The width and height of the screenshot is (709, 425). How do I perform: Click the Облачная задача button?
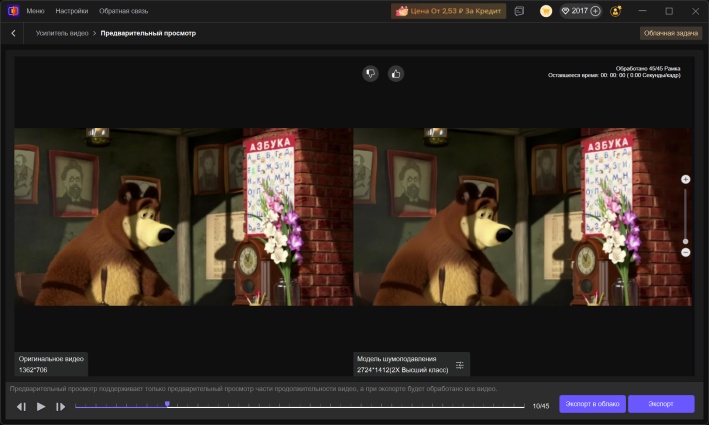click(671, 33)
